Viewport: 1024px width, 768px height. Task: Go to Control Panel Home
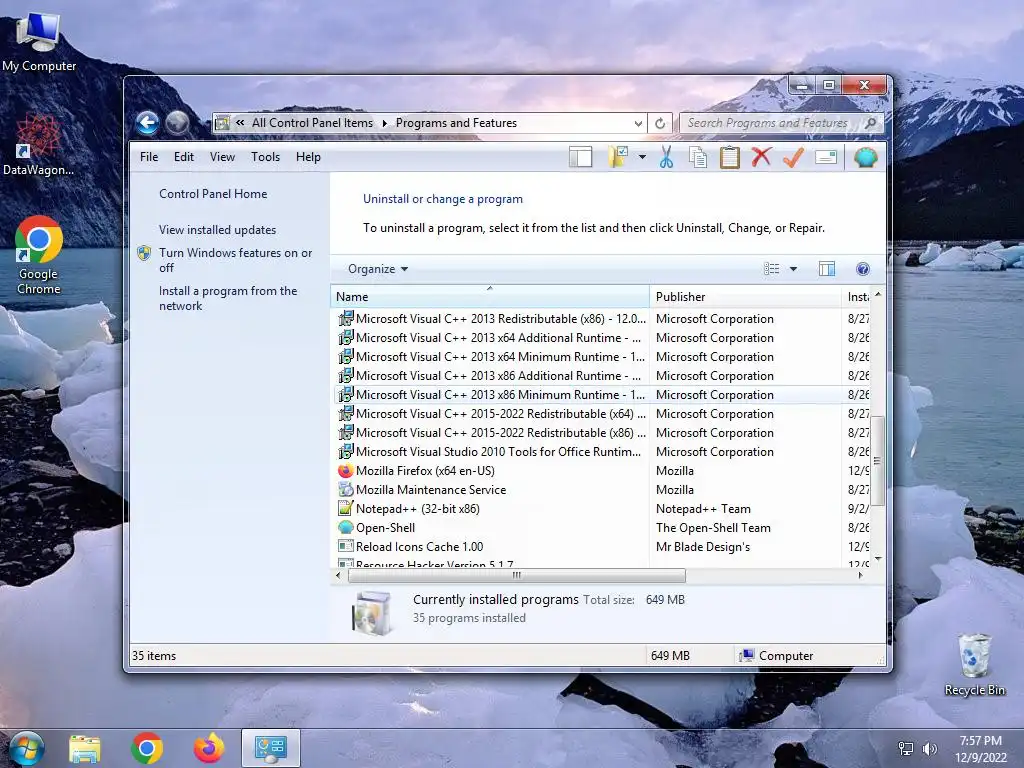213,194
